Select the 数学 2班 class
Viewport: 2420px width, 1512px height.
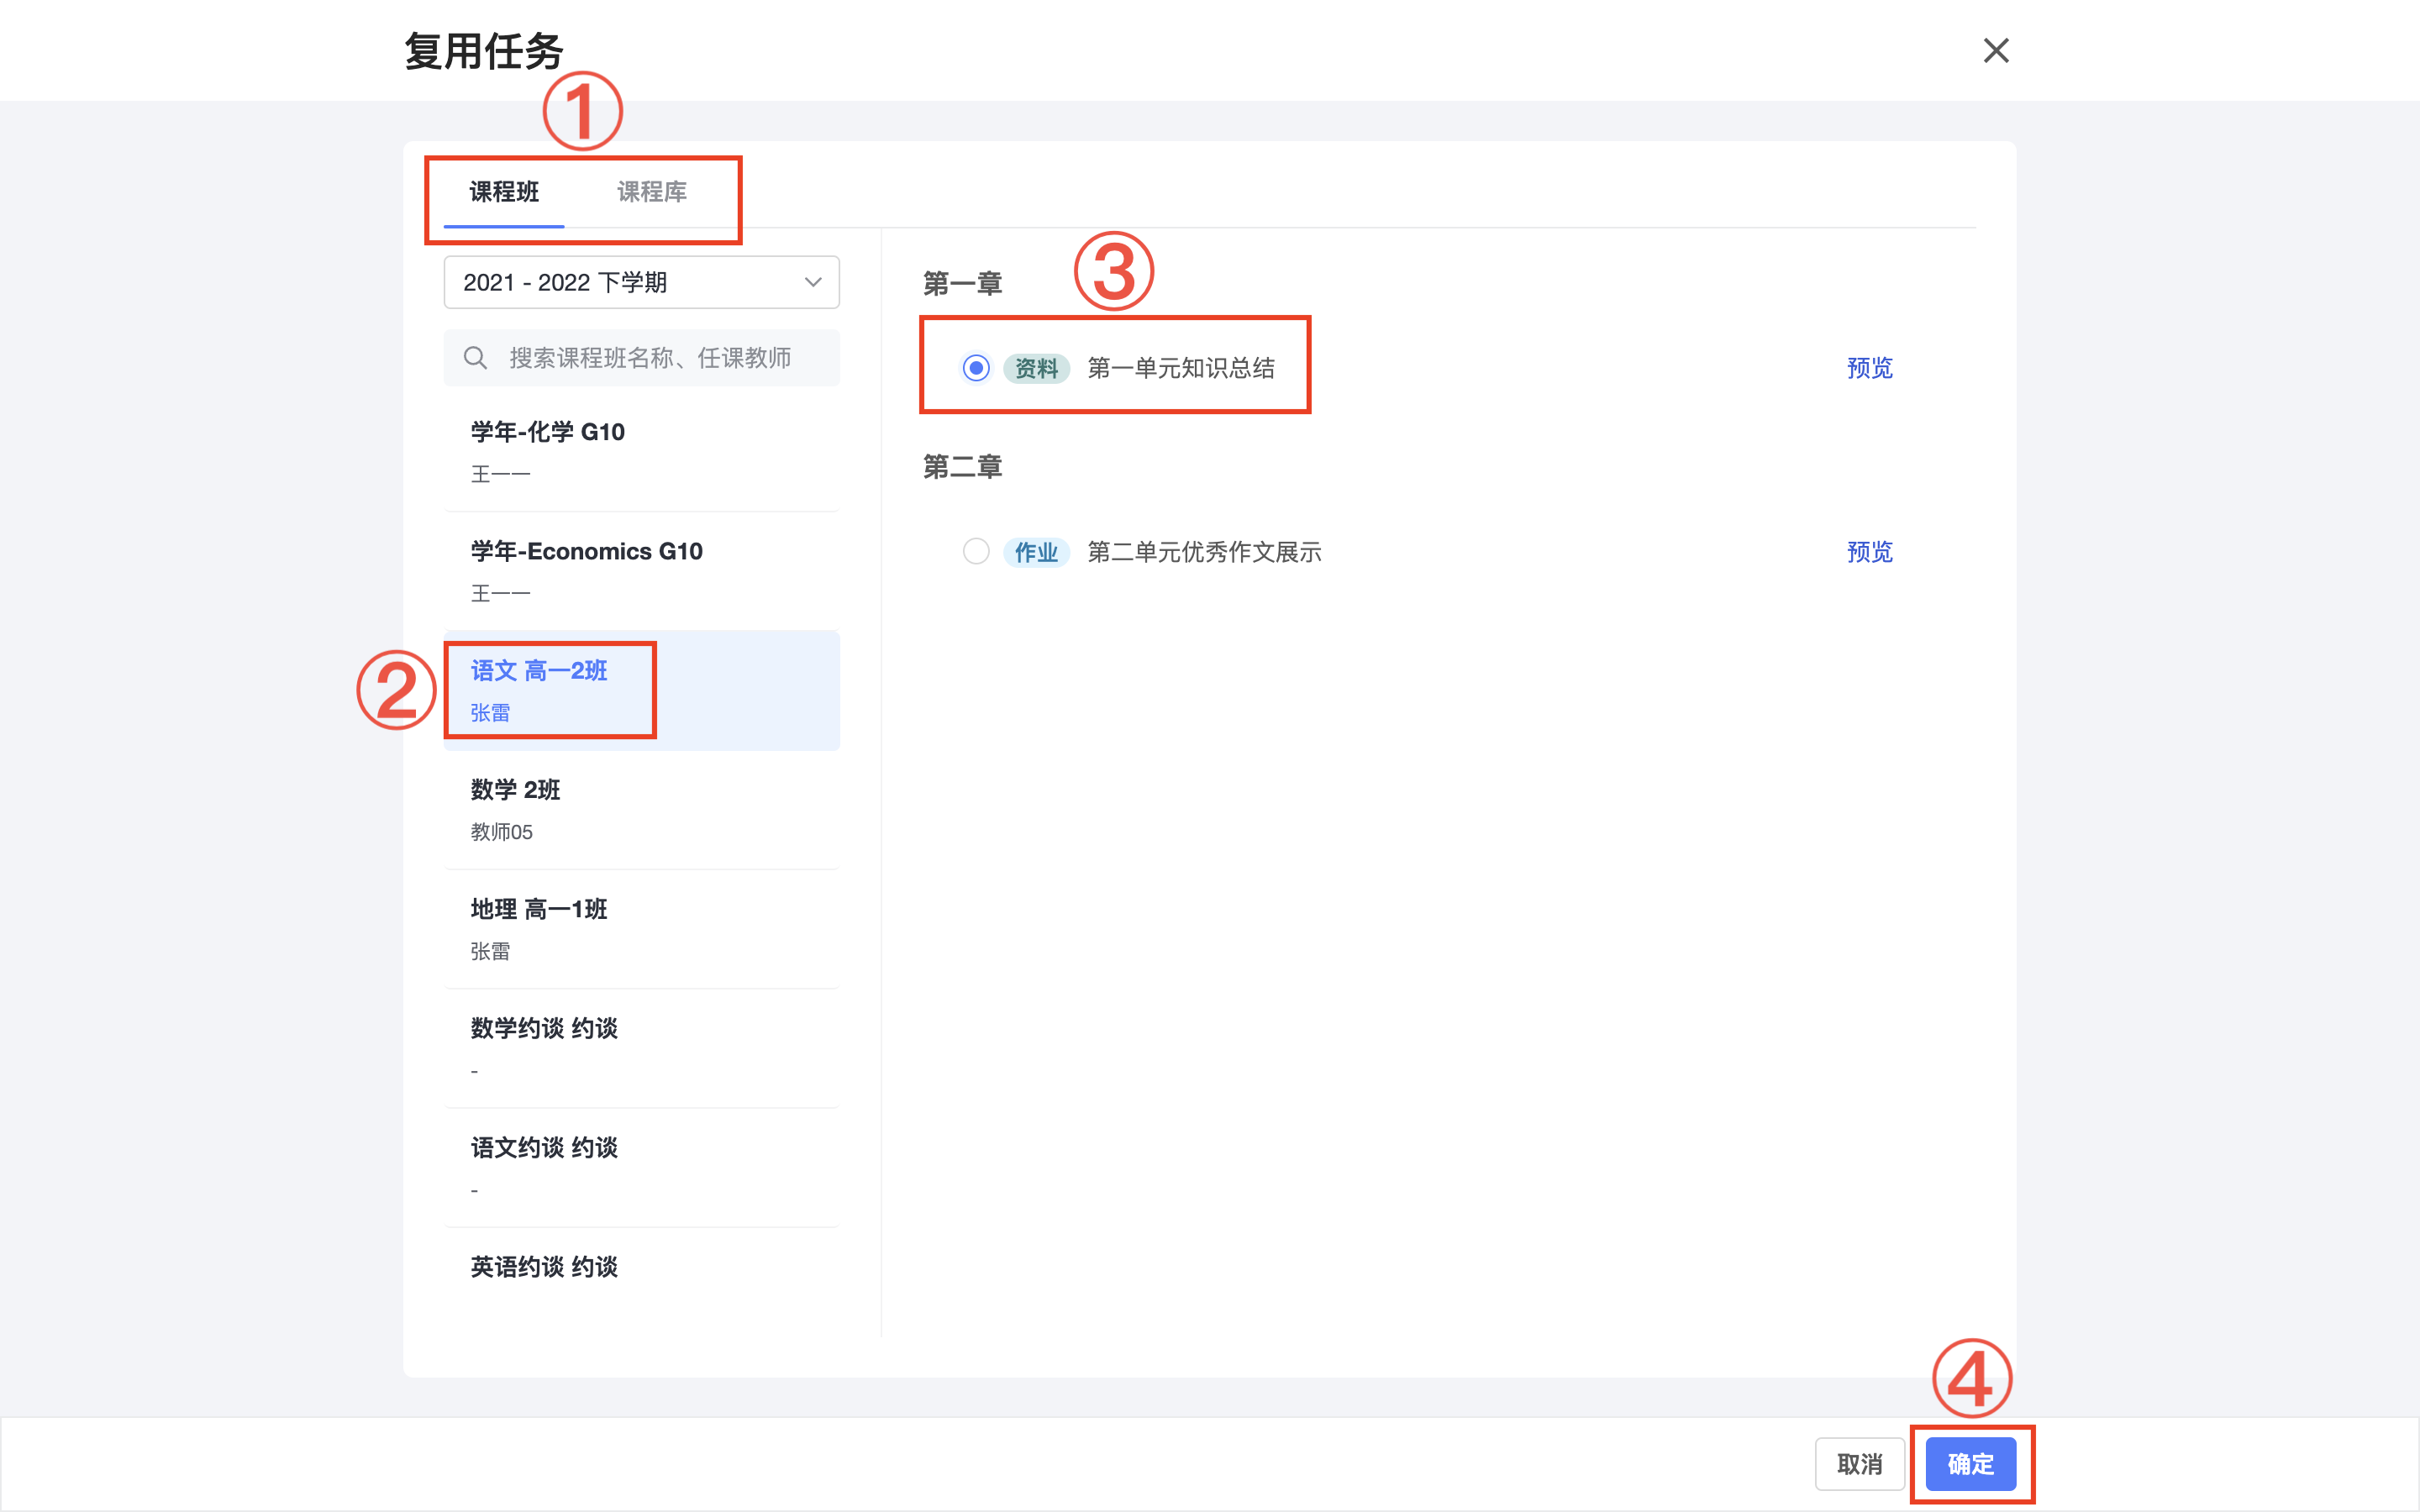pos(641,809)
